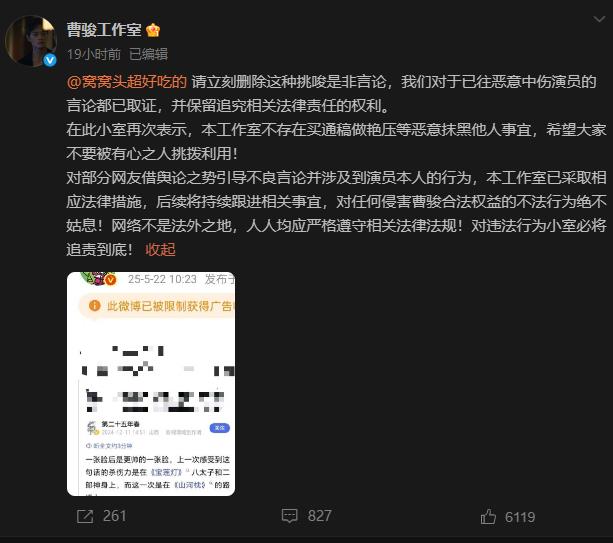Click the 第二十五年春 name in thumbnail

(120, 424)
